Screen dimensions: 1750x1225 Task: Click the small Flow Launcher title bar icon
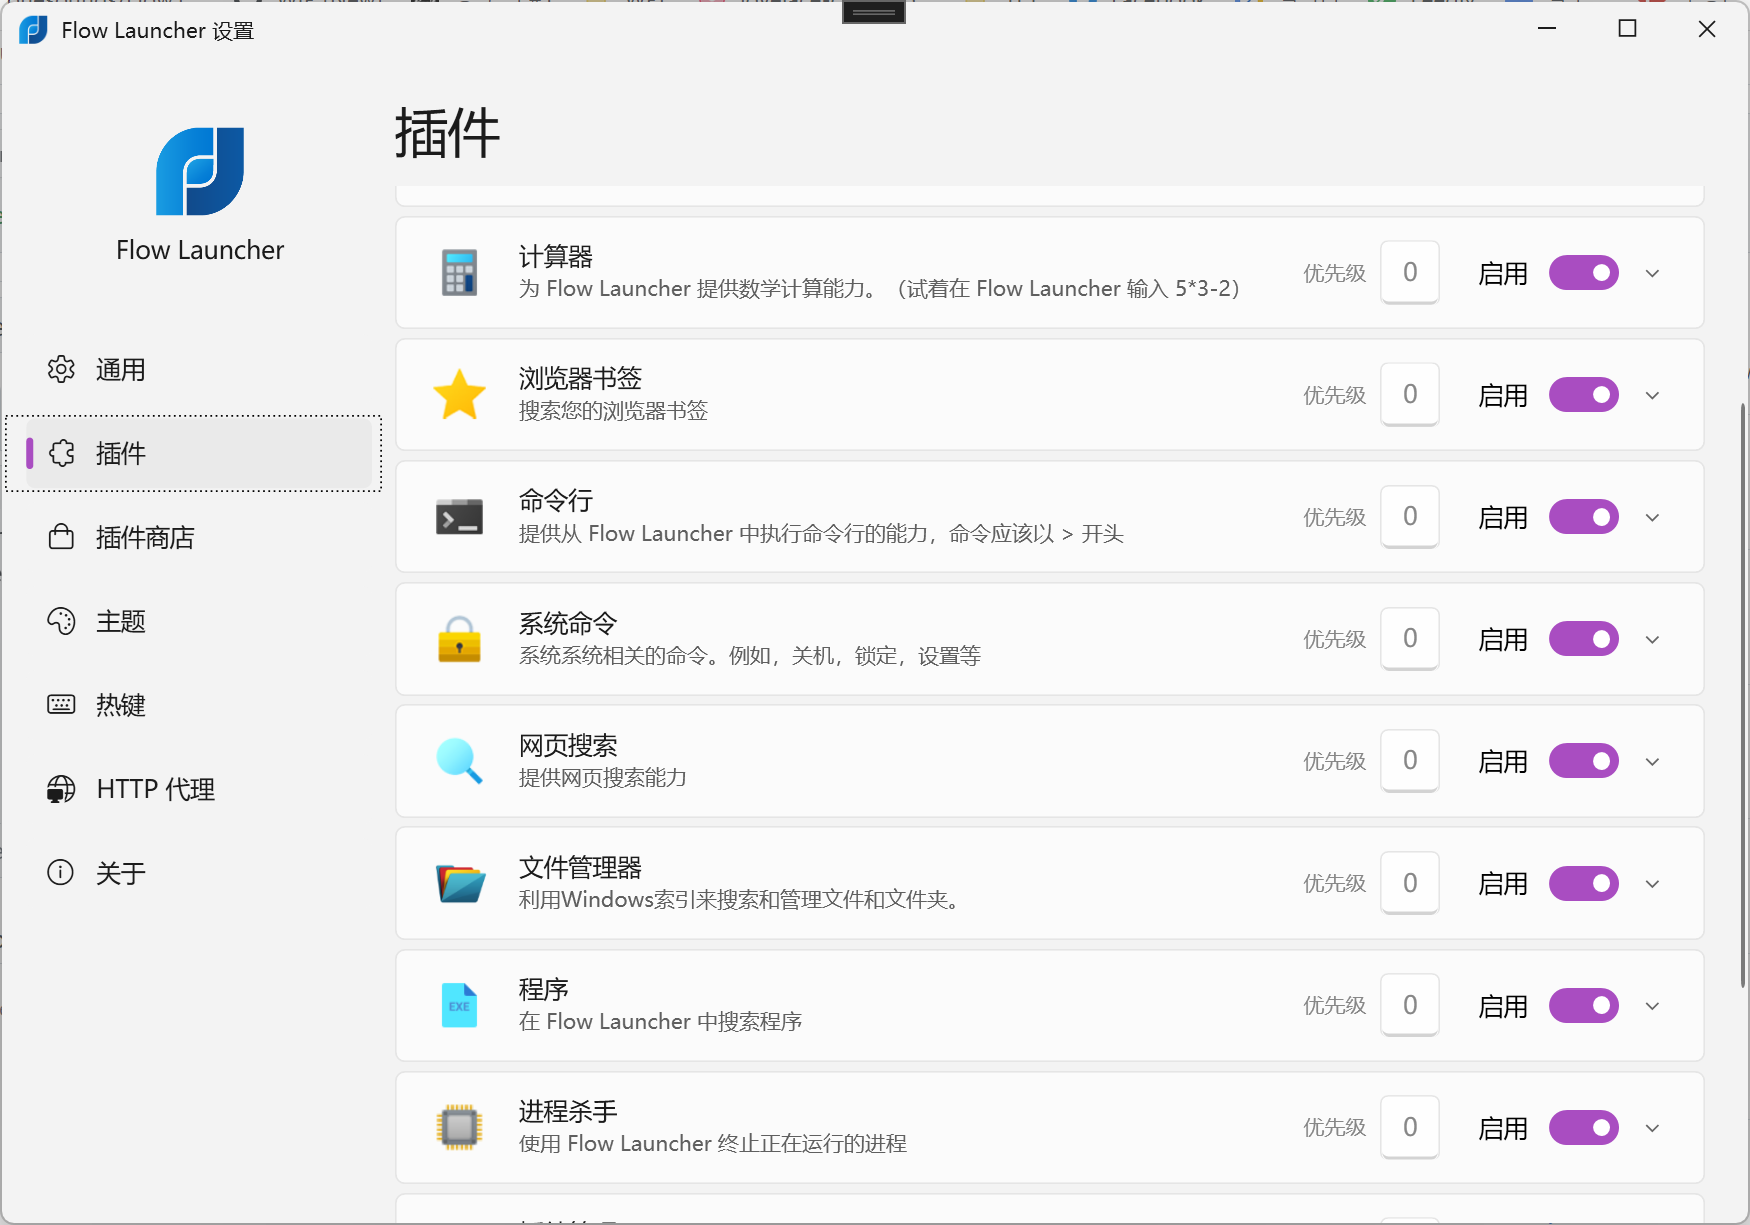[x=33, y=30]
